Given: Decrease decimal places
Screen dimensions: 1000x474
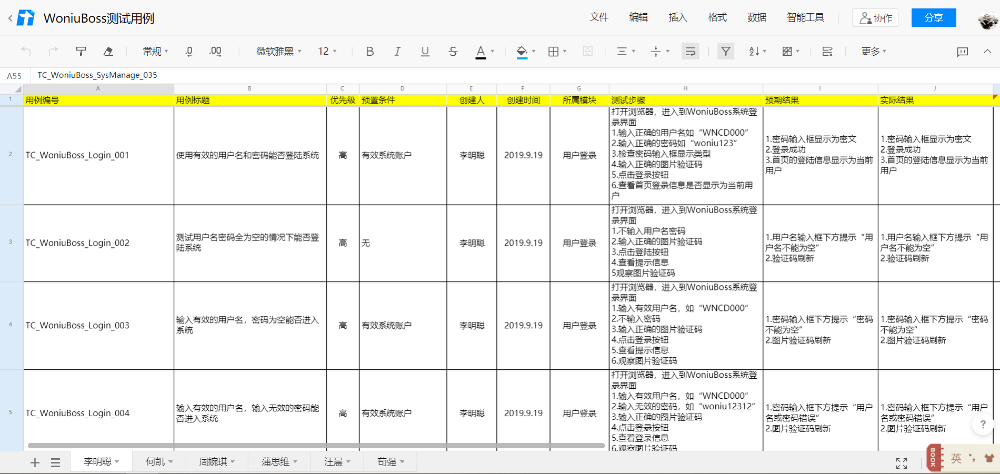Looking at the screenshot, I should coord(189,52).
